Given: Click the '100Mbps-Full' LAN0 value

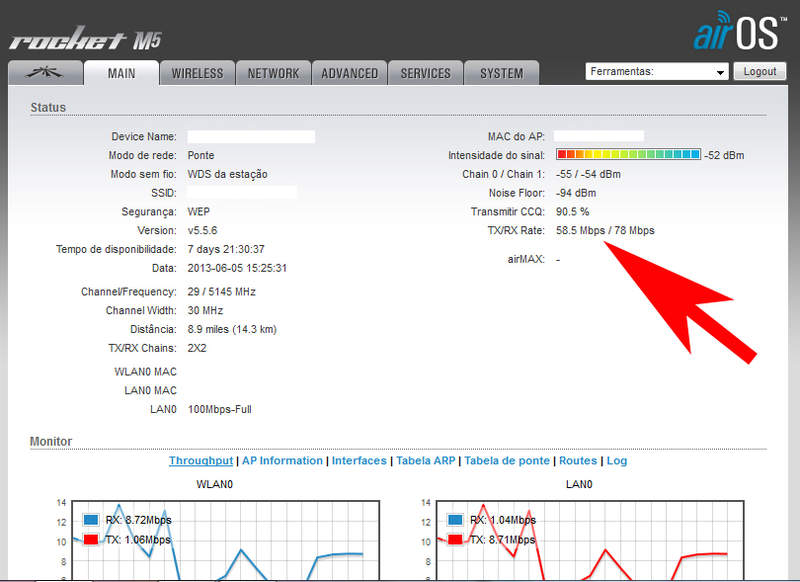Looking at the screenshot, I should click(x=220, y=410).
